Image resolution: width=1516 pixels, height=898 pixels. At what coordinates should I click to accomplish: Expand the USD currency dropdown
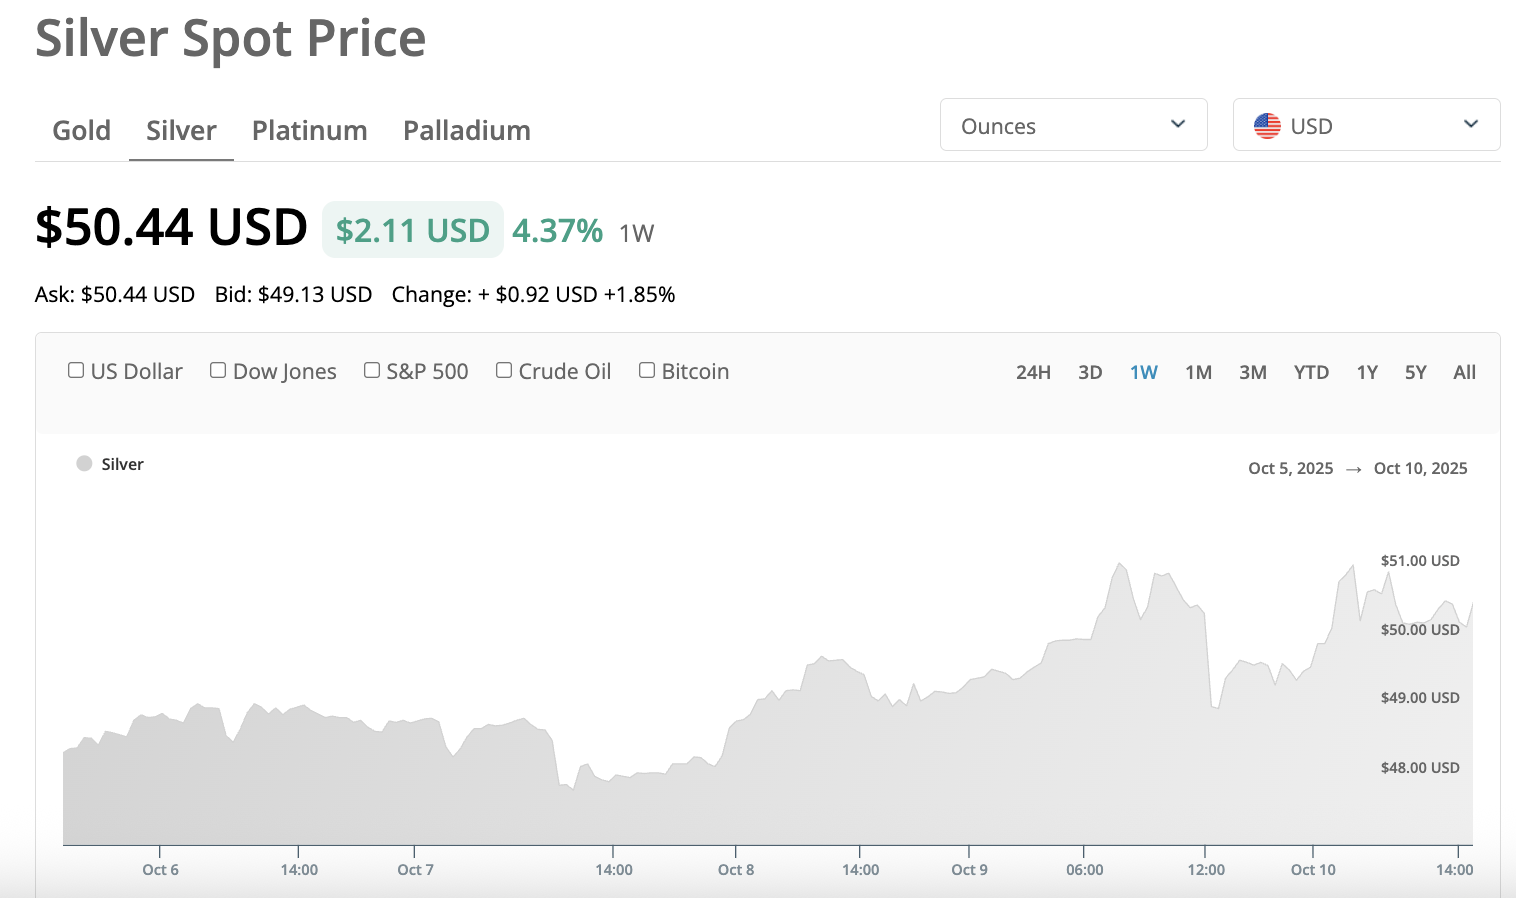pos(1366,125)
